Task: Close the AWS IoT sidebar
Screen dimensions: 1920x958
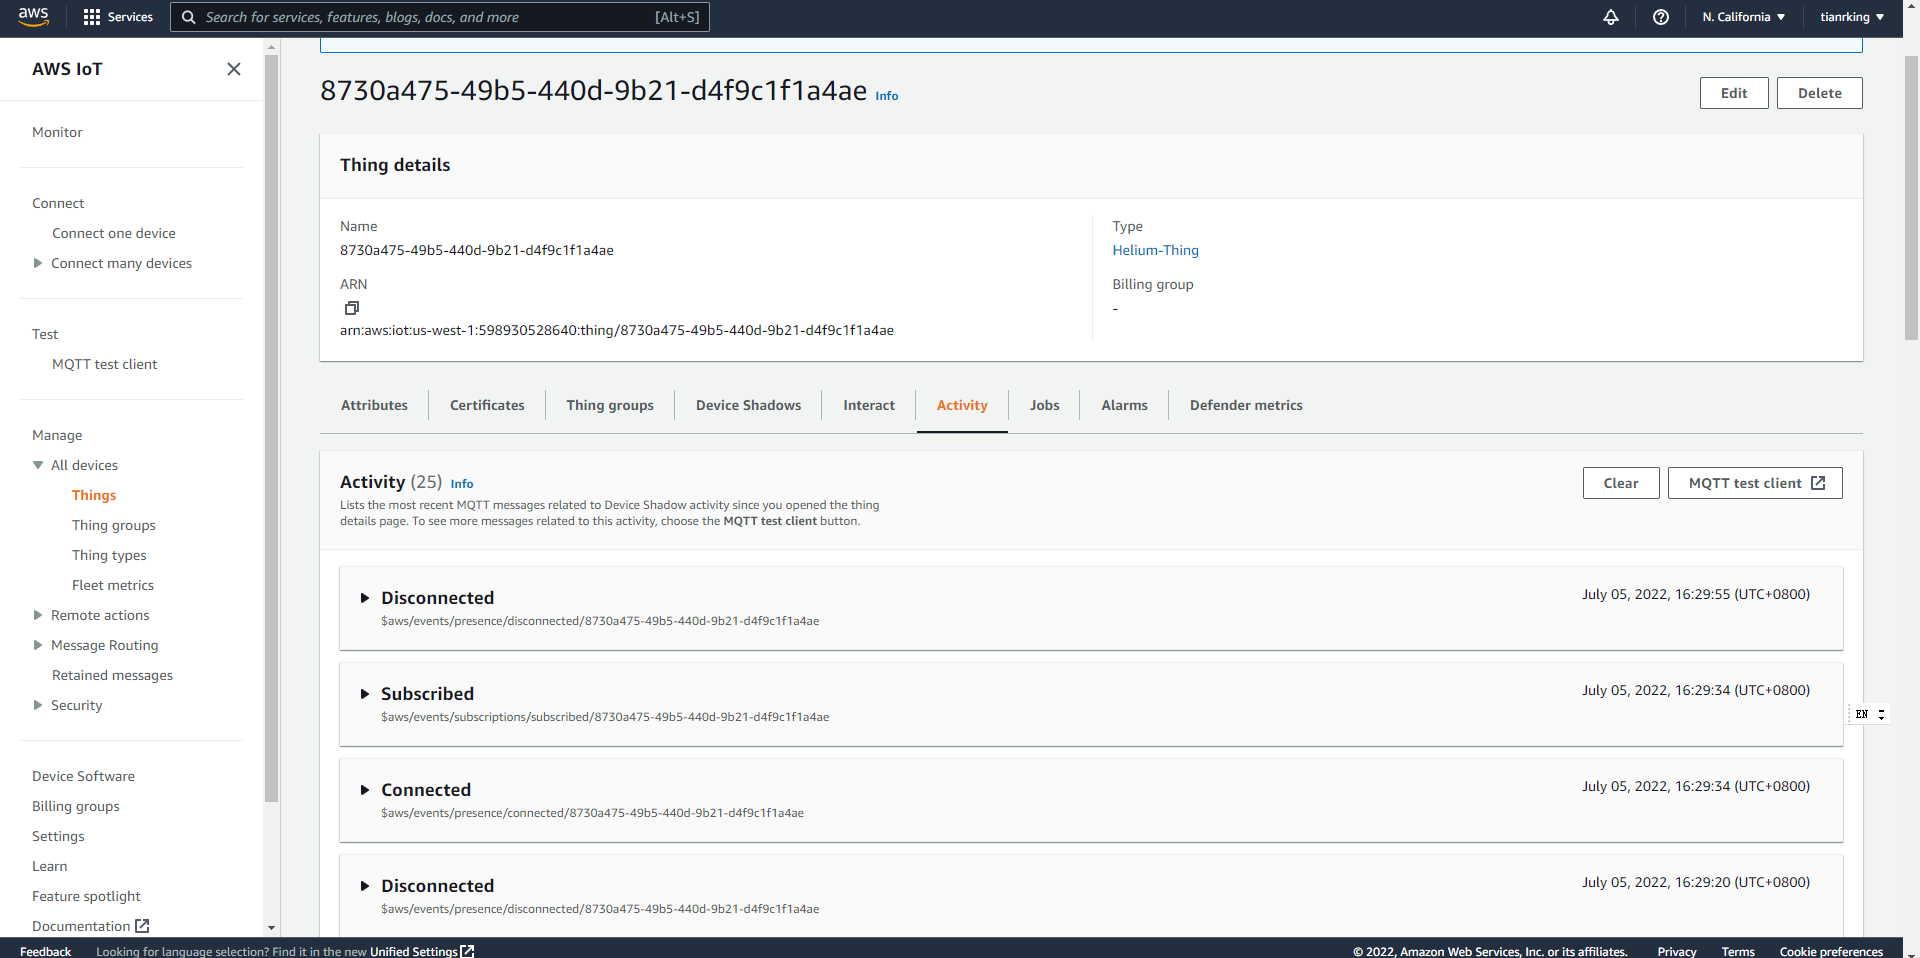Action: coord(233,69)
